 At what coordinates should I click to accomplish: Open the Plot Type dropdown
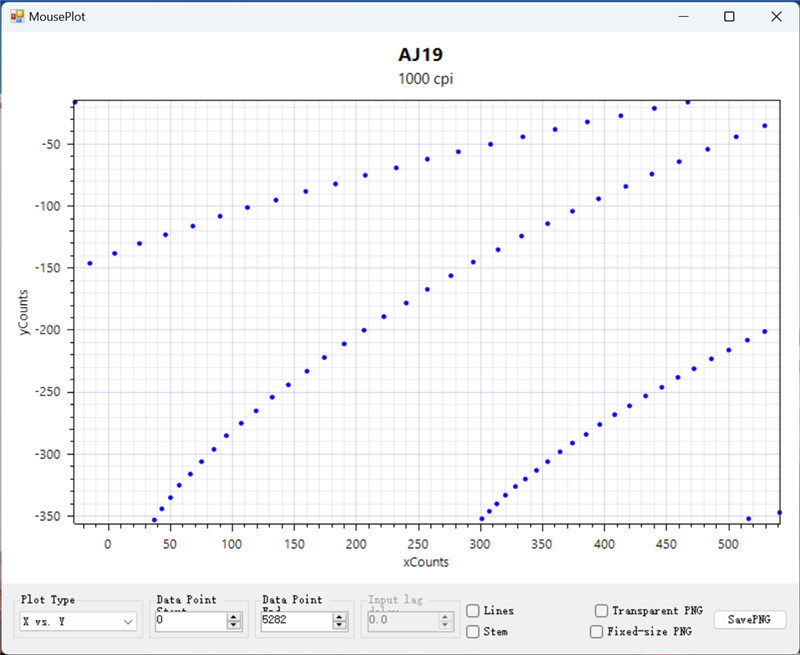(78, 621)
